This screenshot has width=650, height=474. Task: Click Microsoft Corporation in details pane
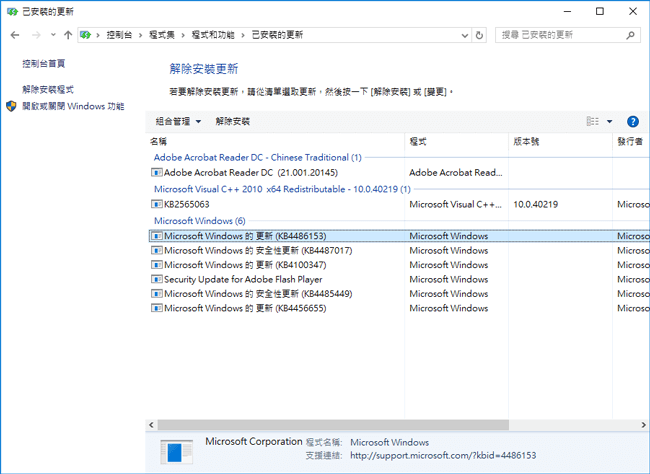pyautogui.click(x=254, y=442)
